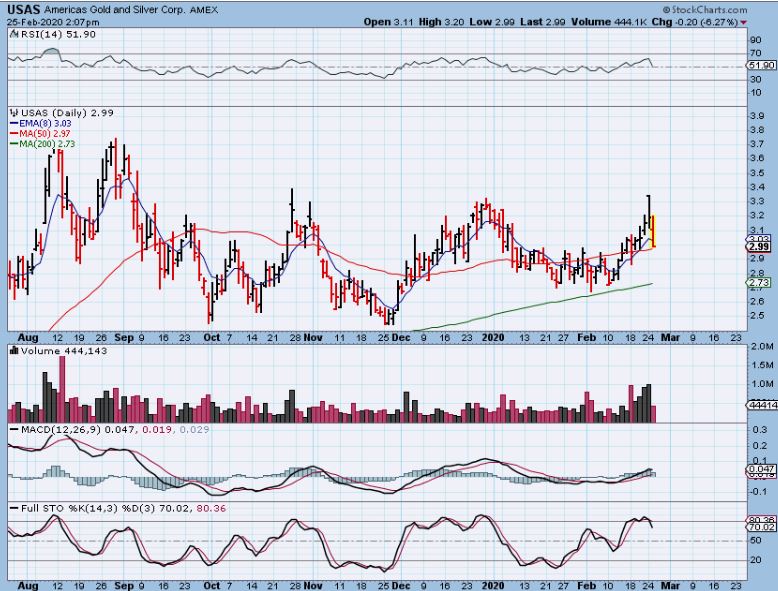778x591 pixels.
Task: Click the 2020 label on the bottom date axis
Action: (x=493, y=586)
